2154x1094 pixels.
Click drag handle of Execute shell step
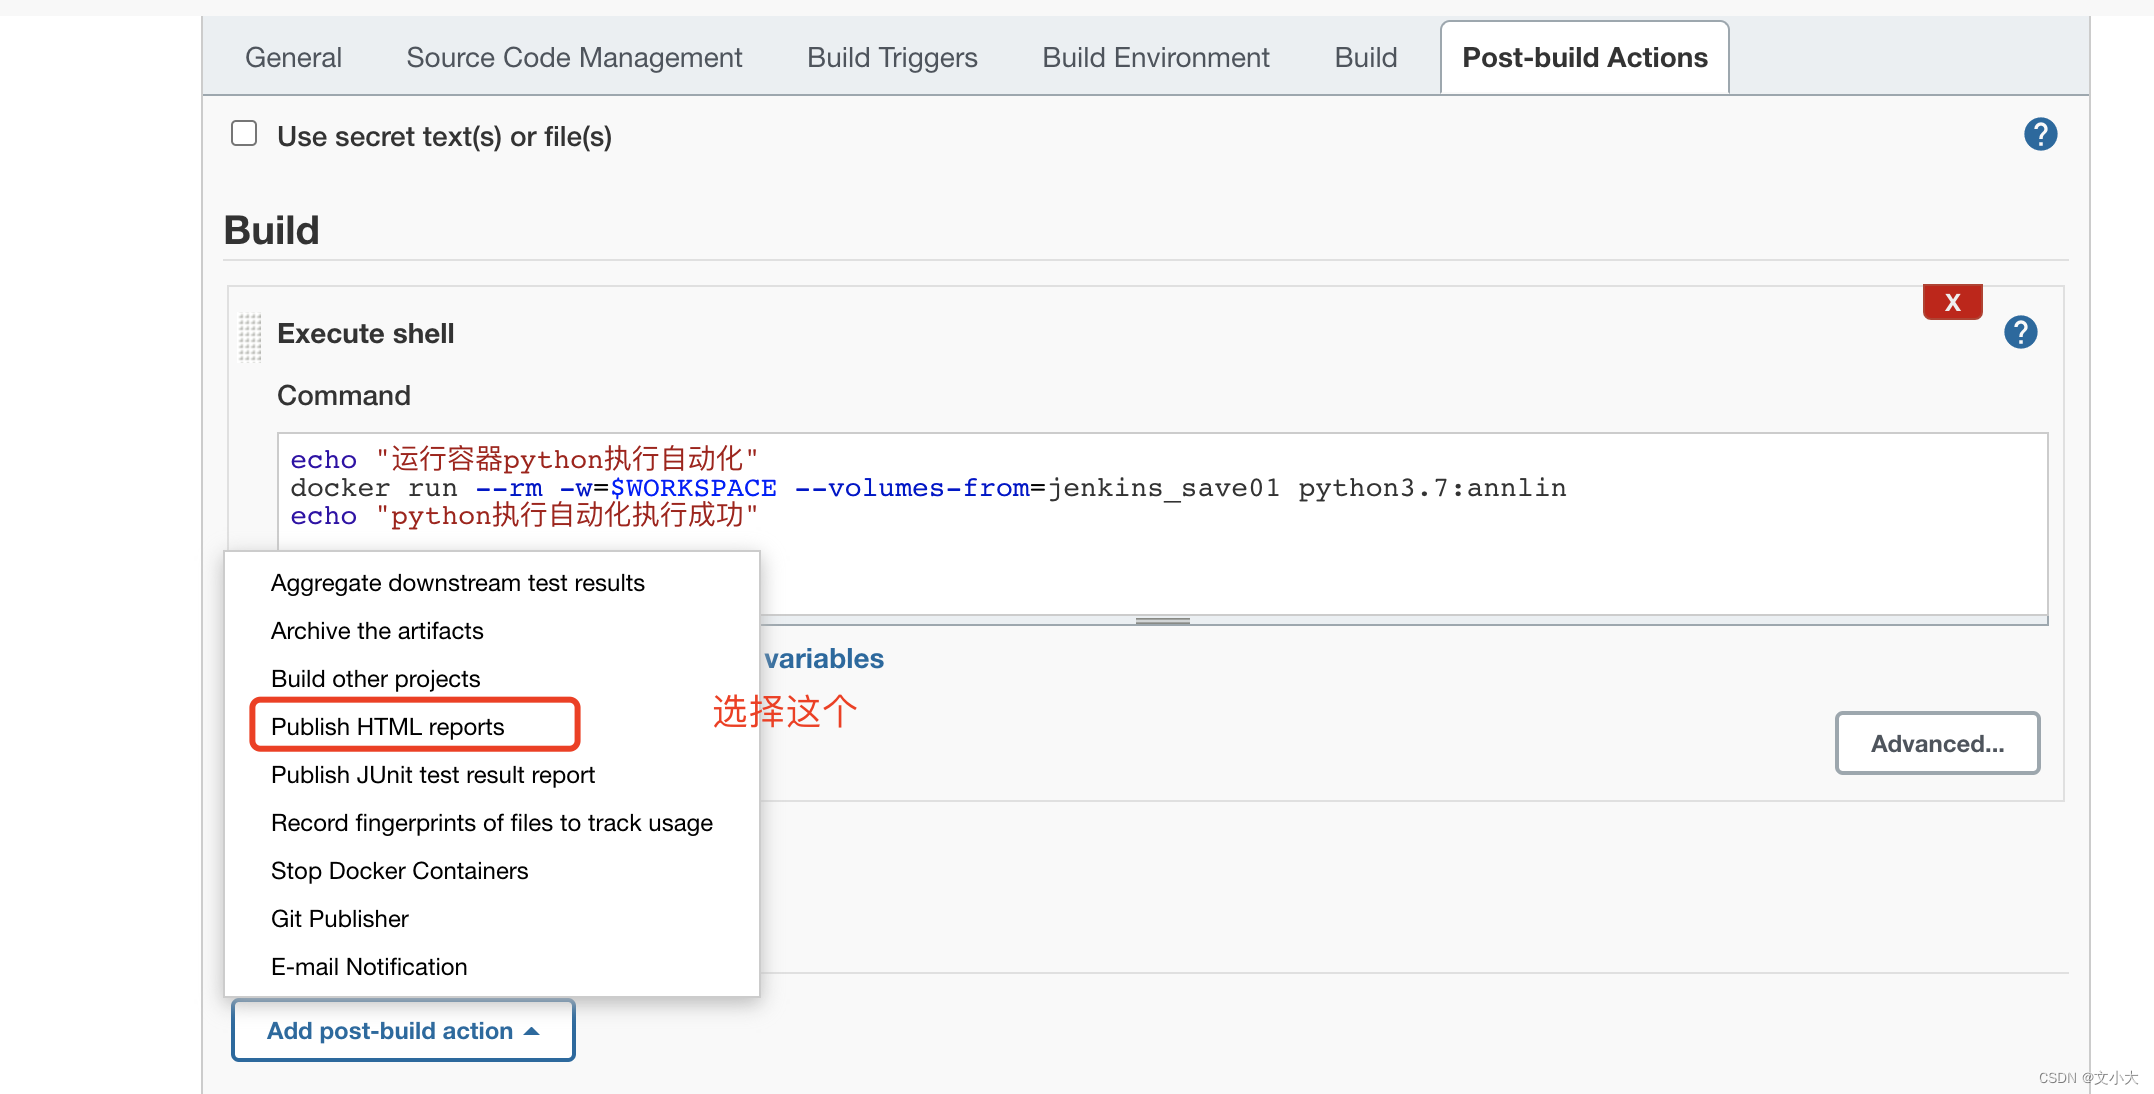tap(248, 336)
